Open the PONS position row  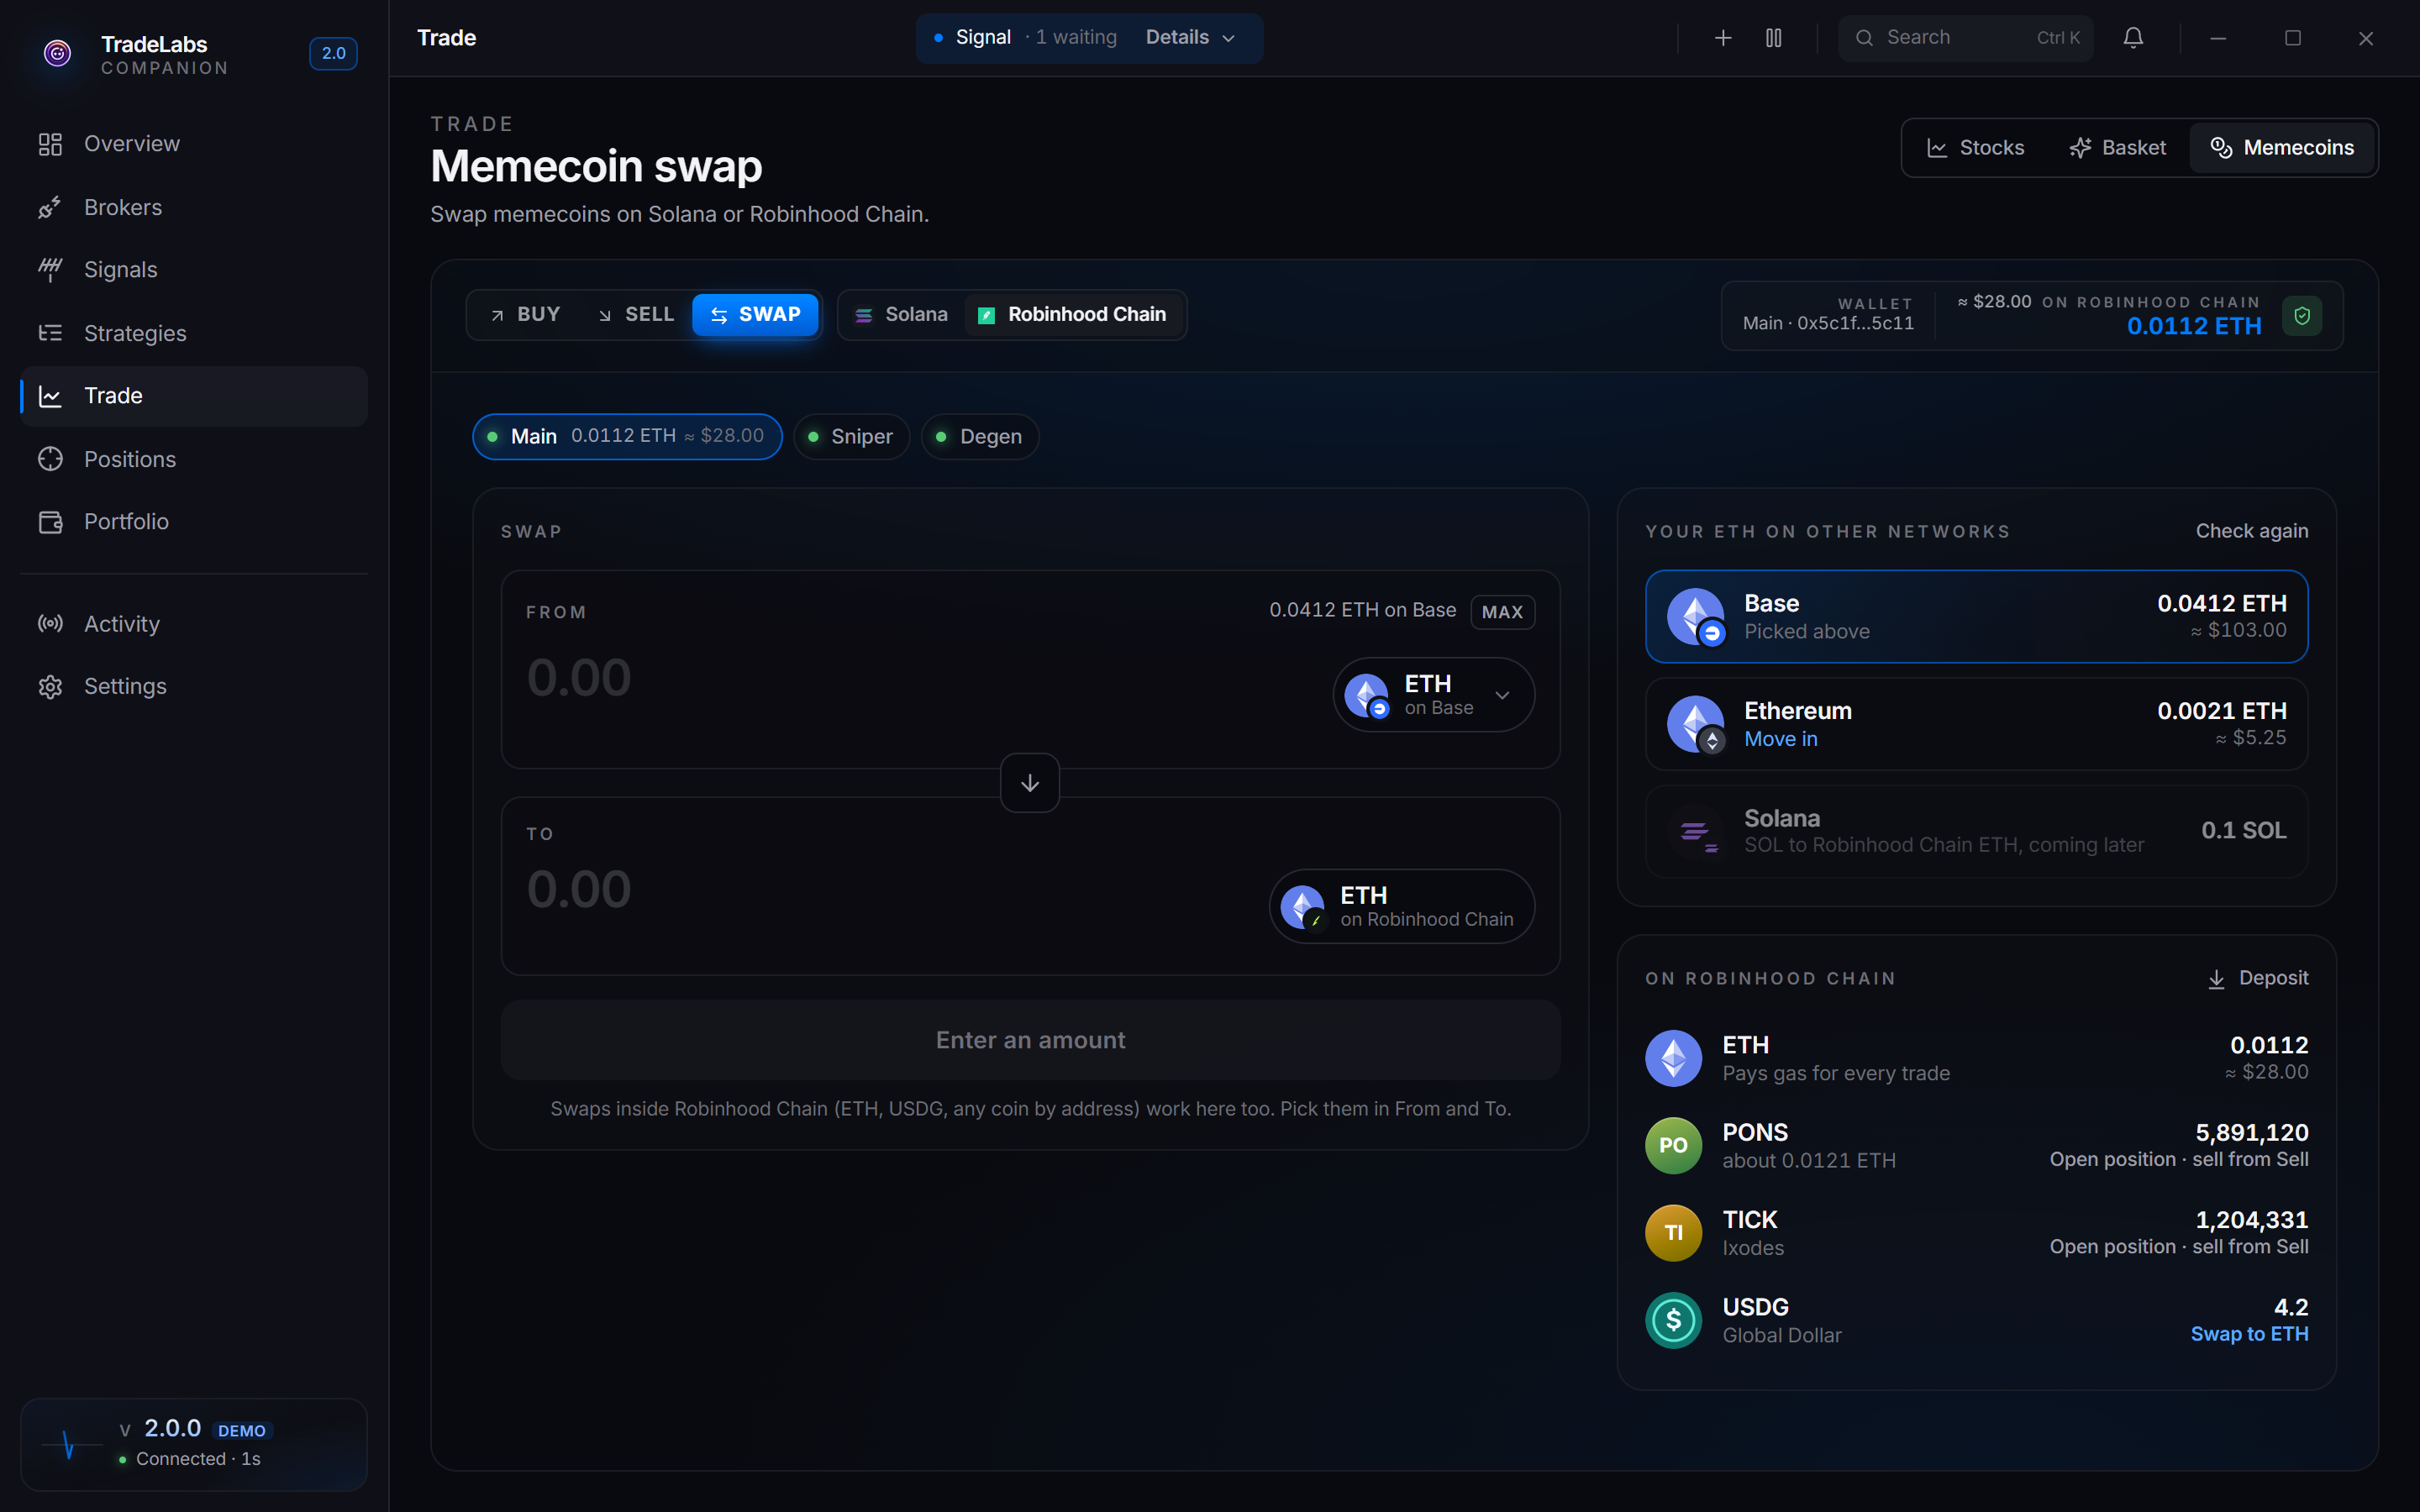pyautogui.click(x=1976, y=1146)
